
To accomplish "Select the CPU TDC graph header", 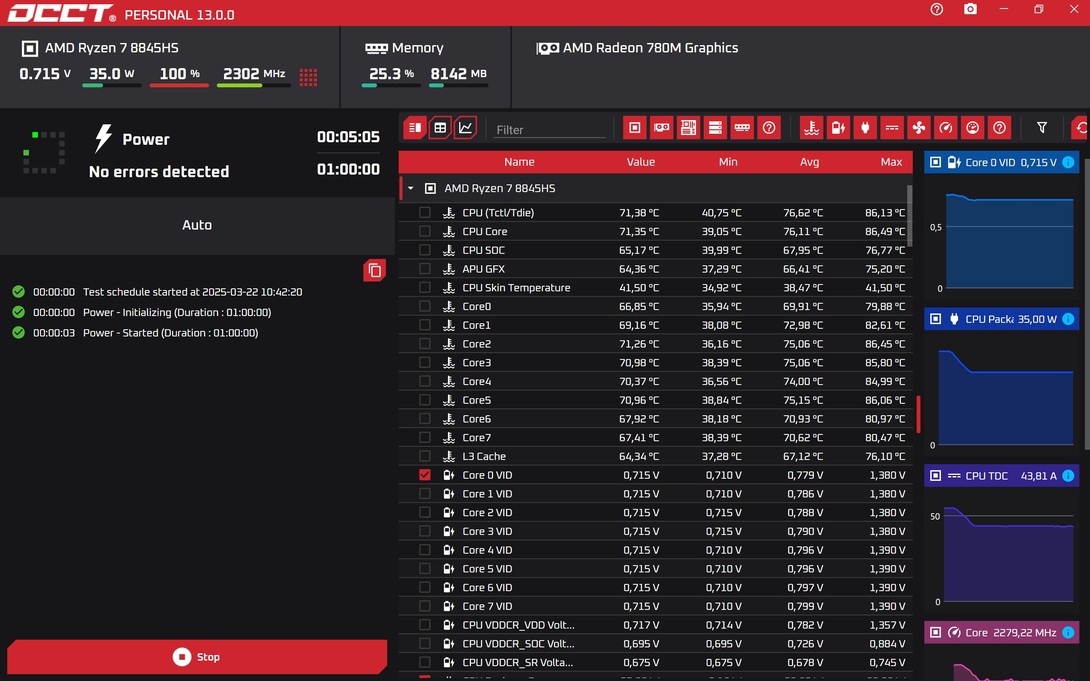I will (x=1002, y=476).
